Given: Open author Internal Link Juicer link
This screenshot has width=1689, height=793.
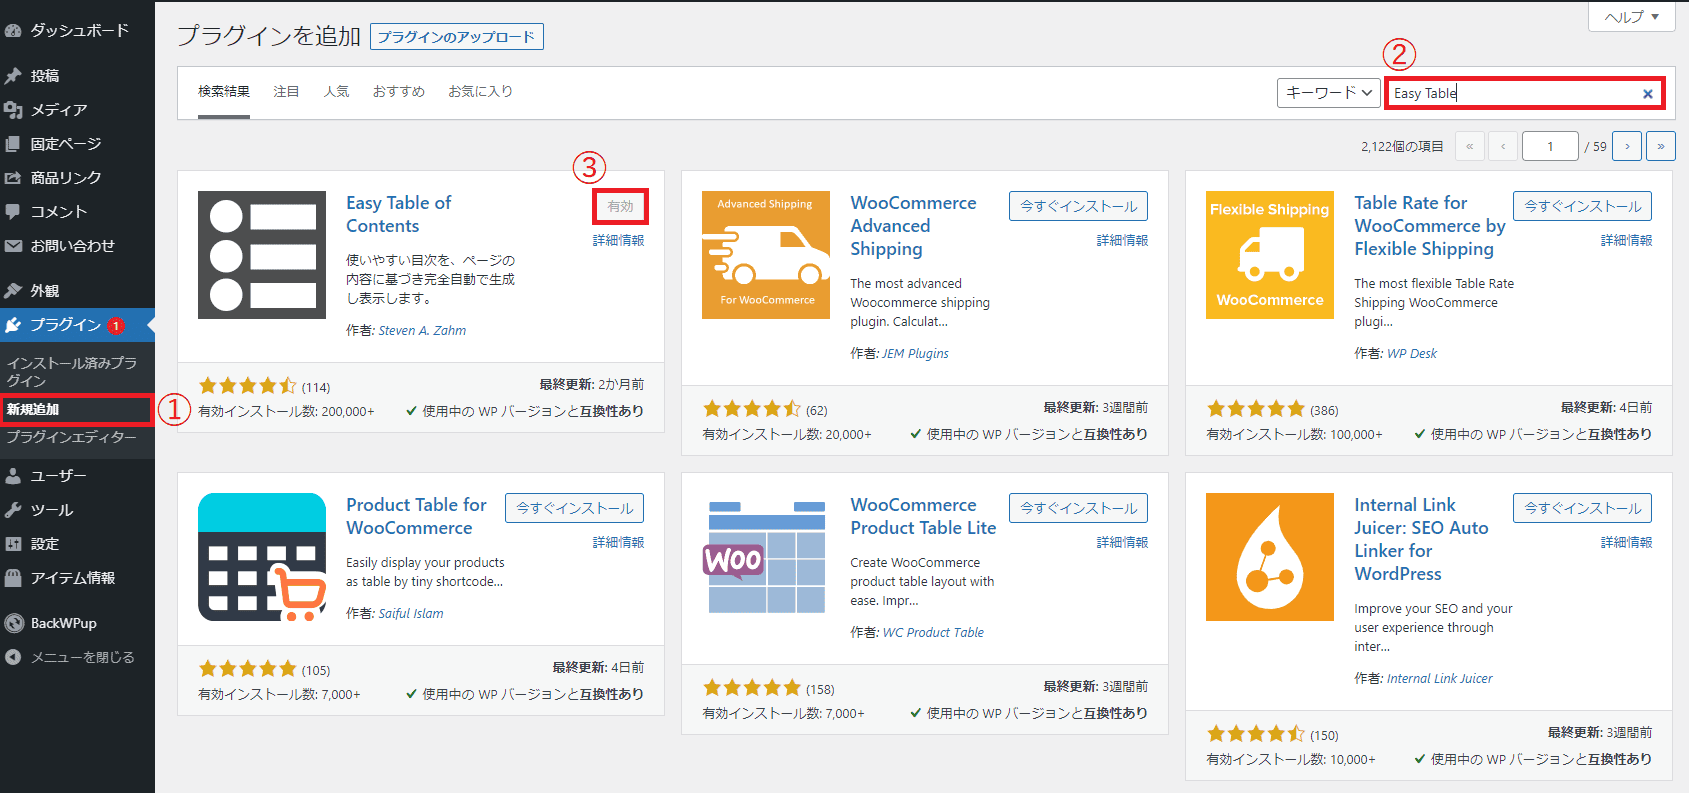Looking at the screenshot, I should coord(1440,679).
